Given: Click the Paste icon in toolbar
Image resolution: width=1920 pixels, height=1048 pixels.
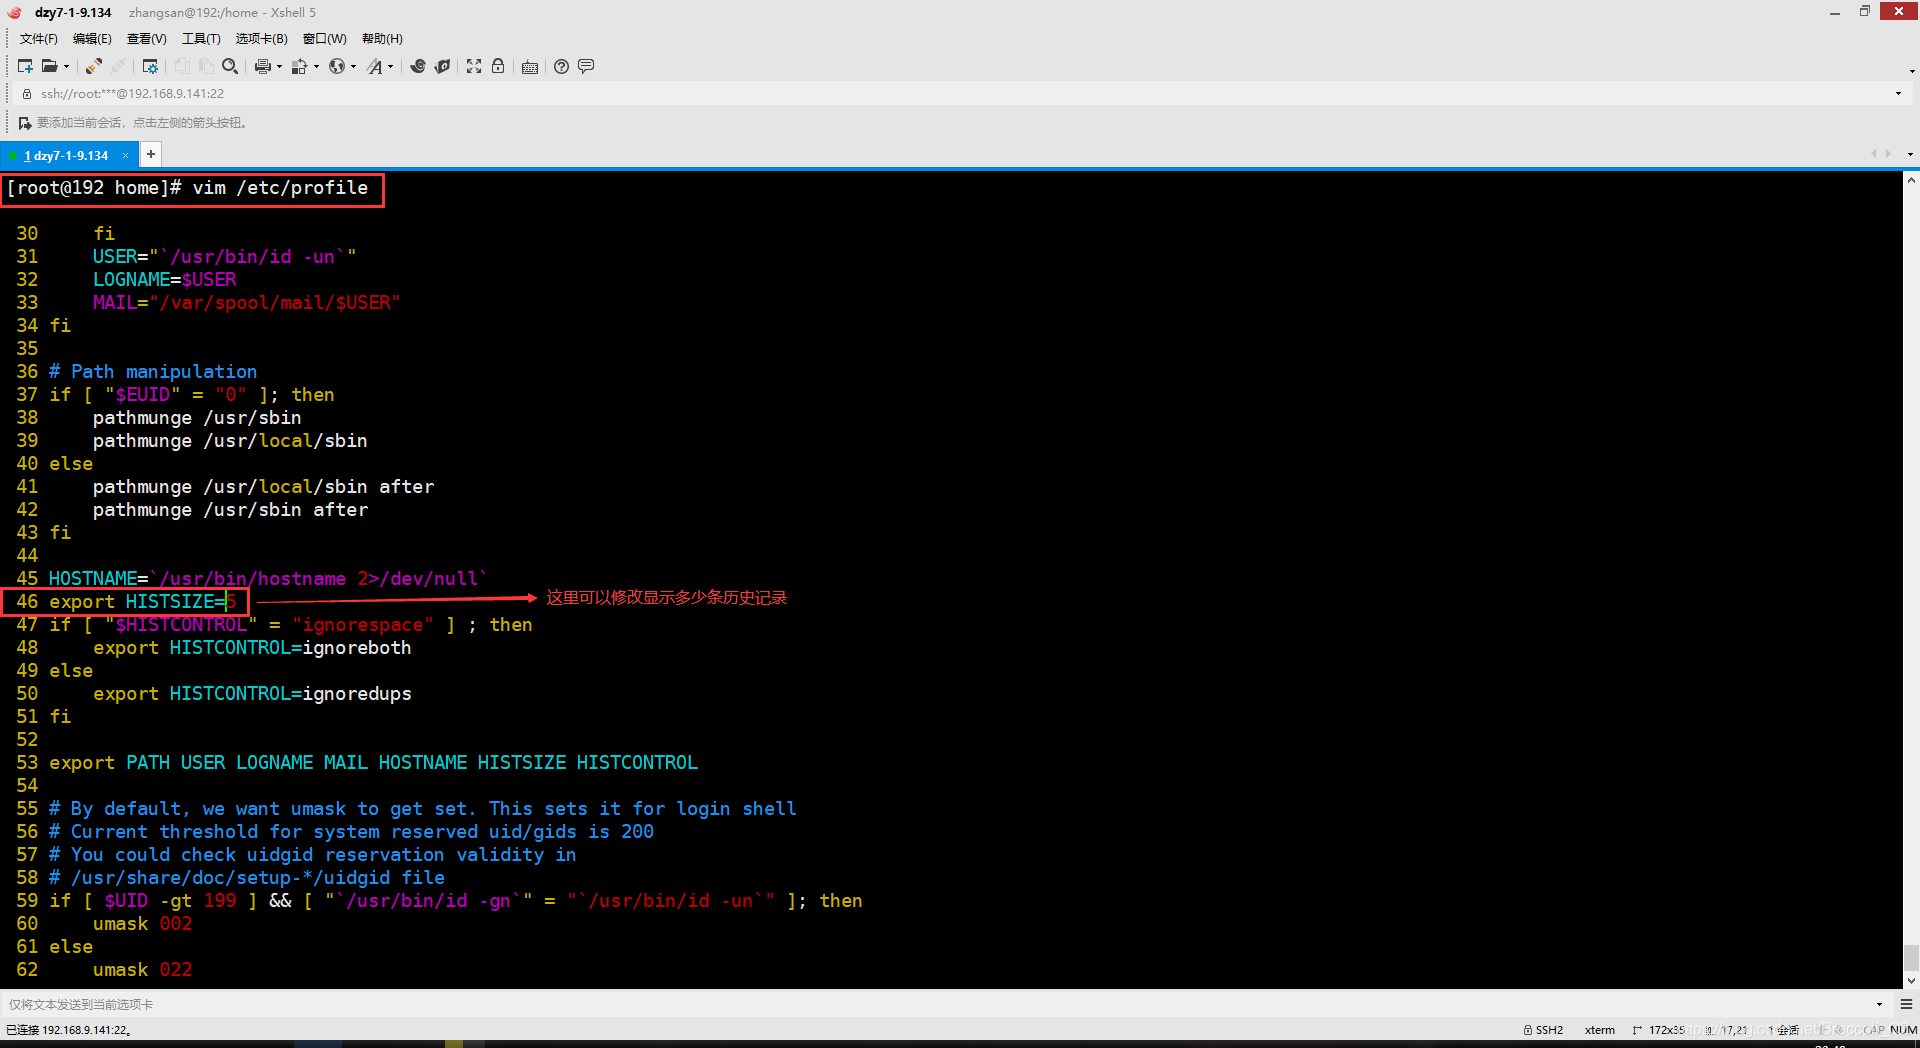Looking at the screenshot, I should pos(206,66).
